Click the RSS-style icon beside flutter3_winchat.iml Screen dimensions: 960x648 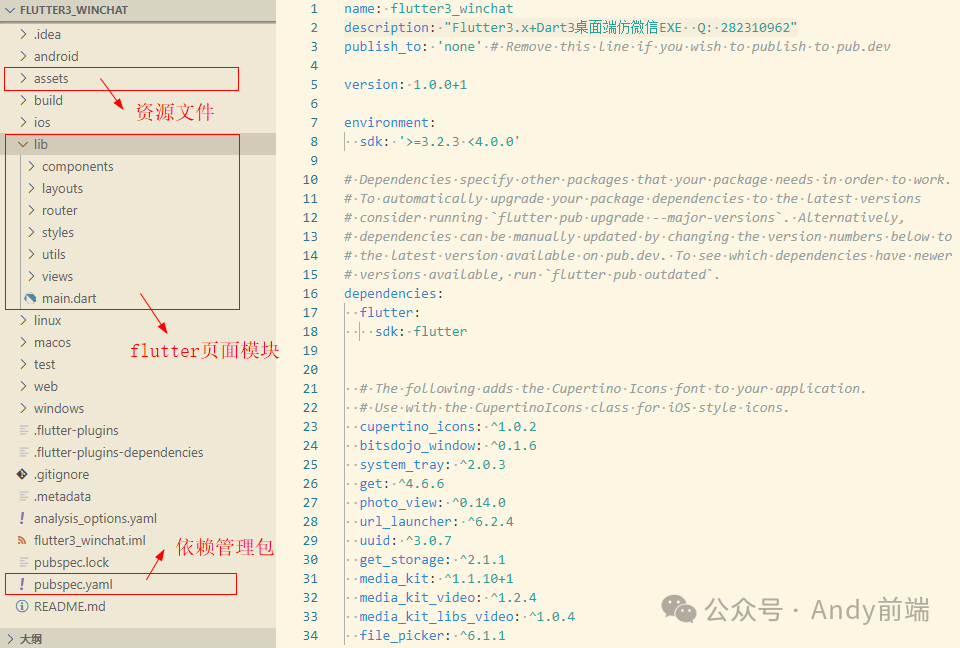pyautogui.click(x=22, y=540)
